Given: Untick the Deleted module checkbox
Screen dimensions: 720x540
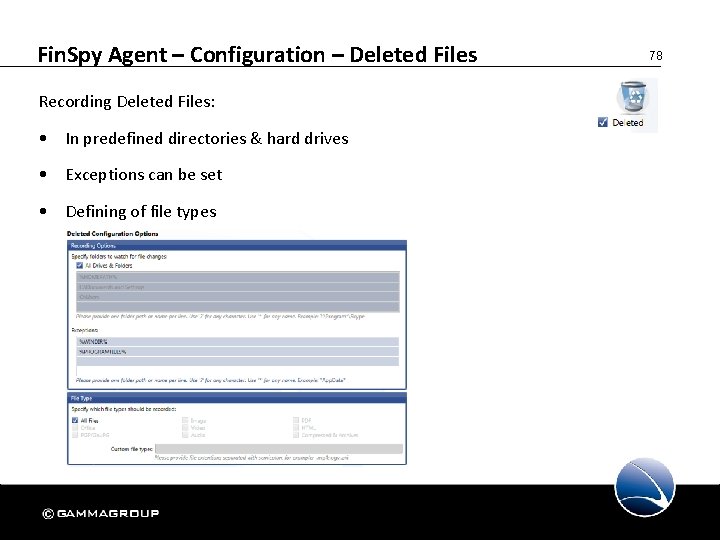Looking at the screenshot, I should click(603, 122).
